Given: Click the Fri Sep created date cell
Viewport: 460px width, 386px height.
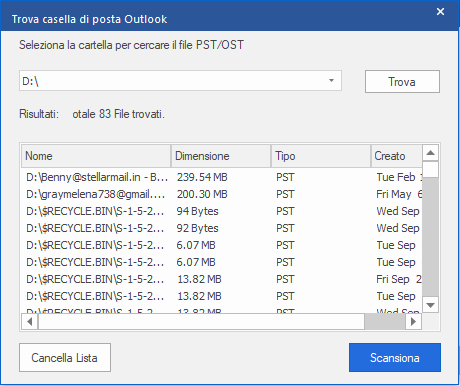Looking at the screenshot, I should click(399, 279).
